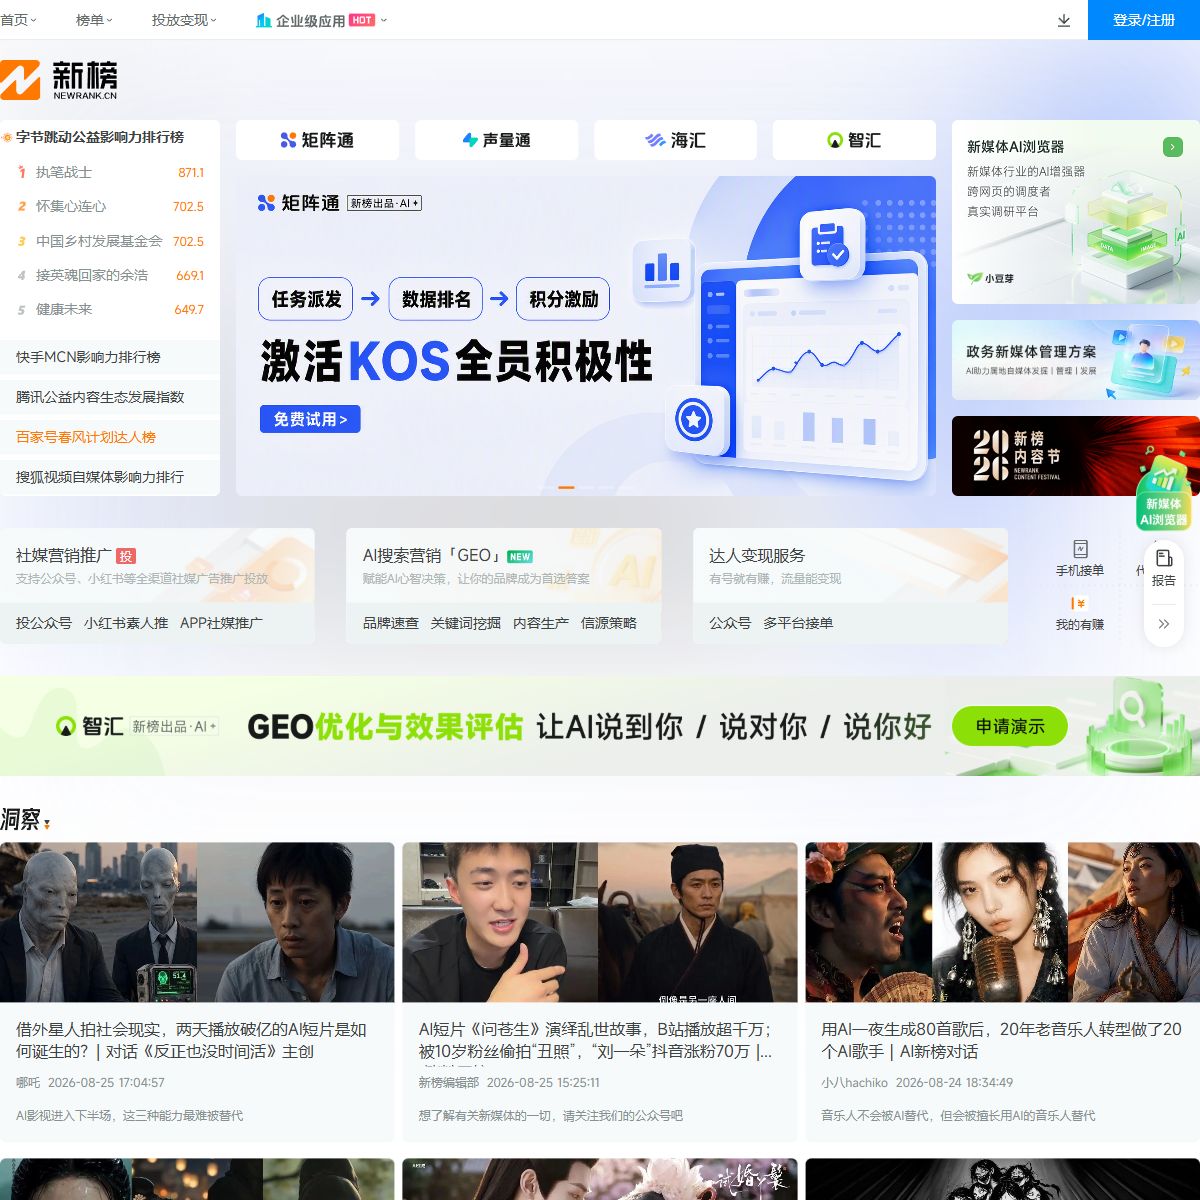
Task: Click the 积分激励 label in carousel
Action: (x=563, y=299)
